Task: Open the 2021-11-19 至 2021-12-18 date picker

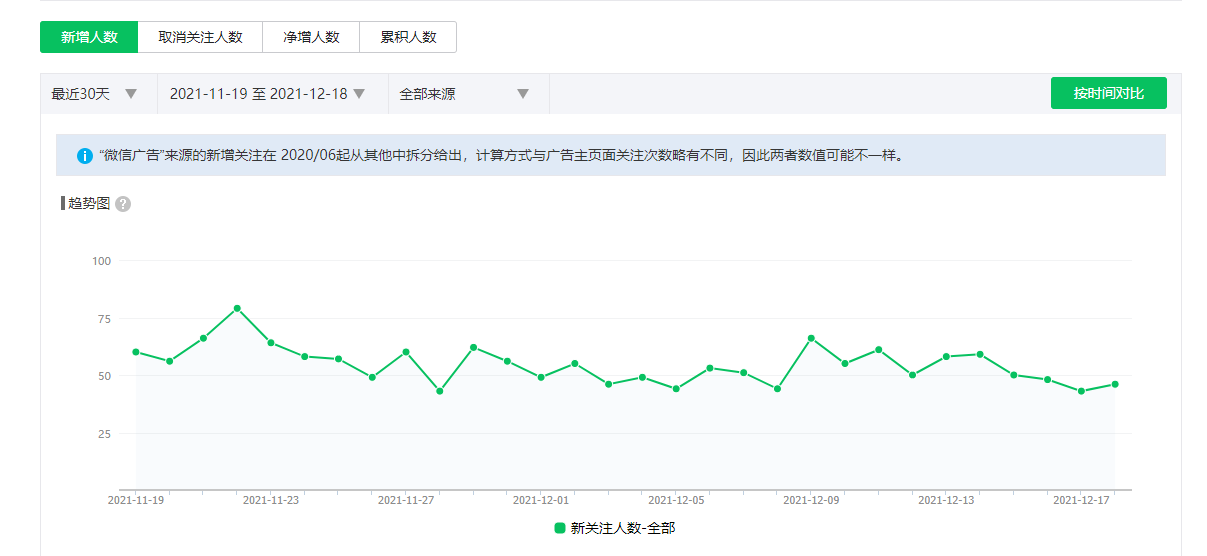Action: click(267, 94)
